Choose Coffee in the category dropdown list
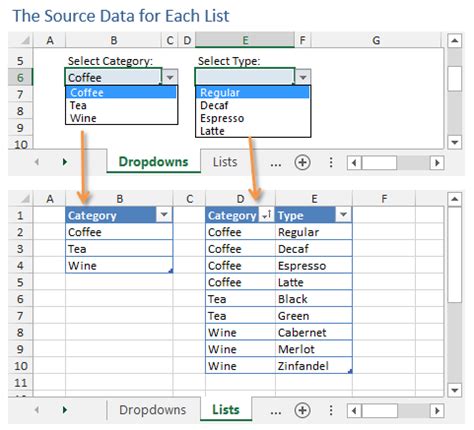The height and width of the screenshot is (430, 474). tap(121, 92)
